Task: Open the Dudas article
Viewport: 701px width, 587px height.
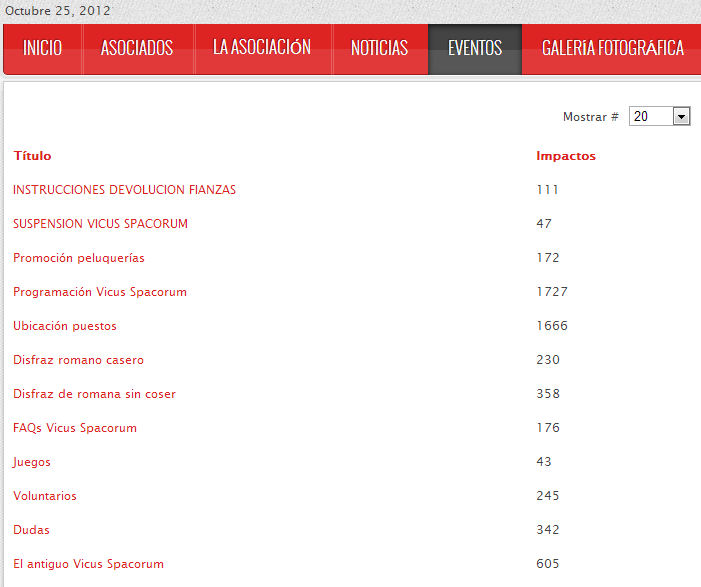Action: point(31,530)
